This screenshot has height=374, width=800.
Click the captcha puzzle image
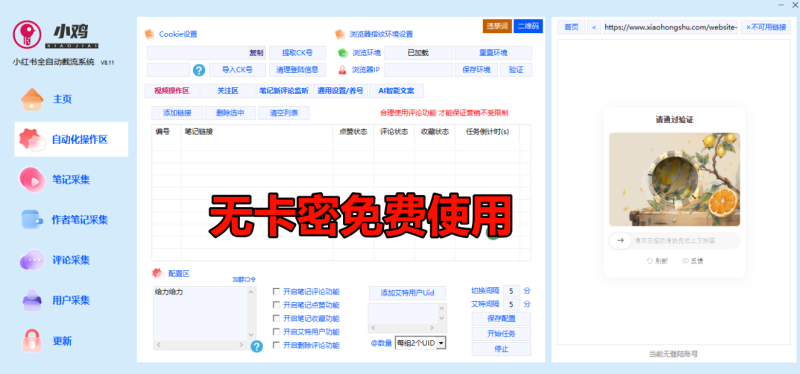(674, 180)
